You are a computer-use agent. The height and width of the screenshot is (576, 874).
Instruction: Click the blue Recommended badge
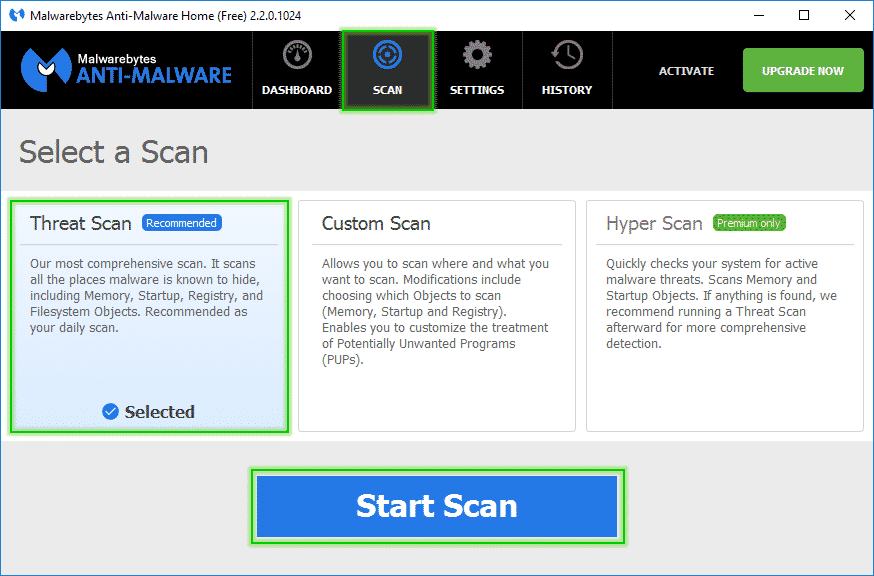tap(181, 223)
